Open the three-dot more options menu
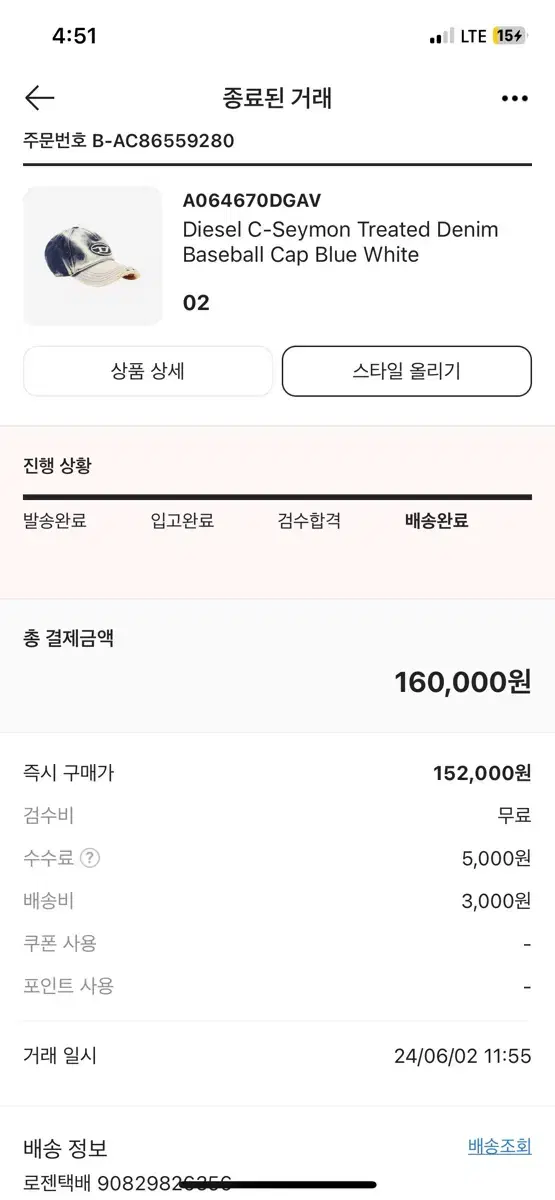 [x=514, y=98]
